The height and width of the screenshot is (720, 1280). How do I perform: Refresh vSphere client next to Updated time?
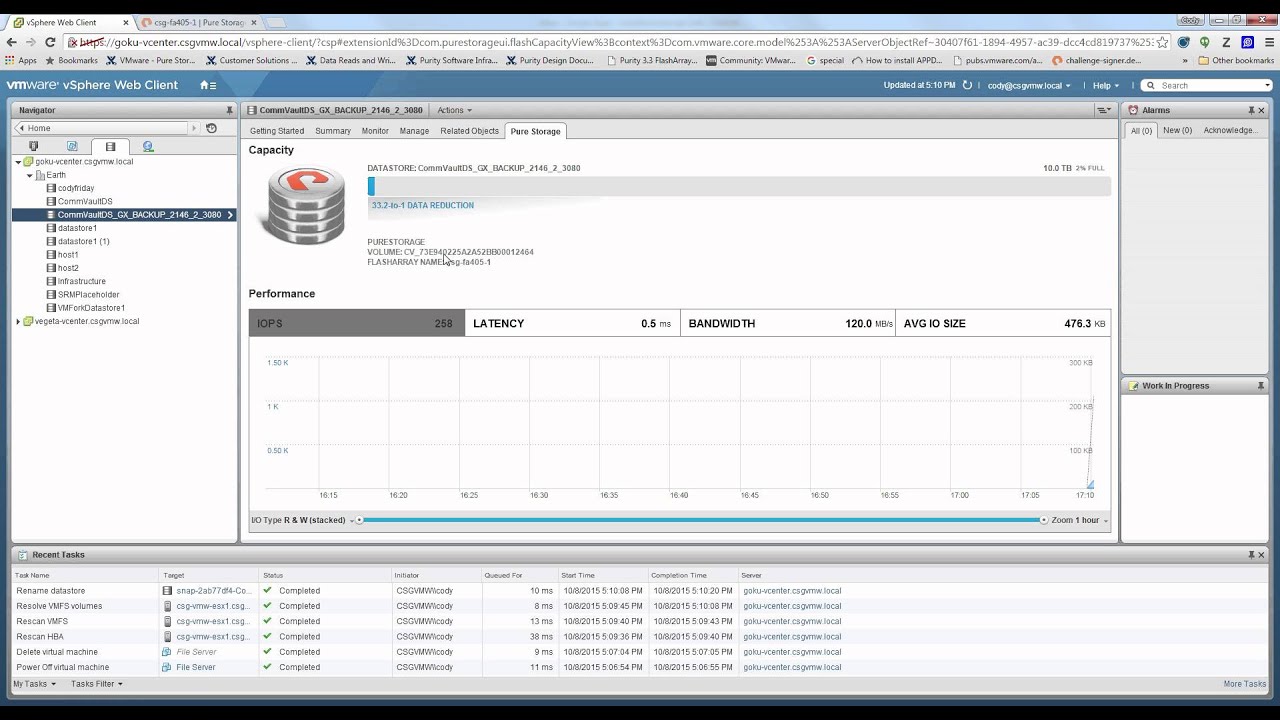point(967,85)
